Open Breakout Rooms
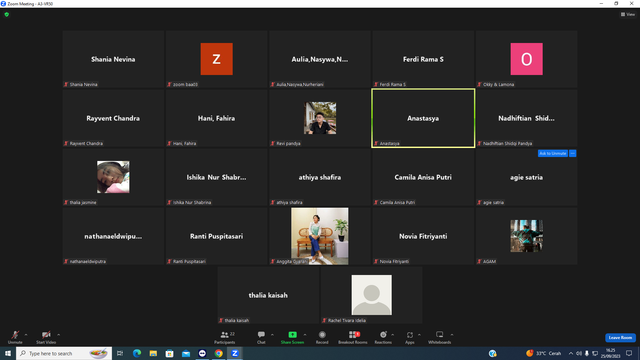Viewport: 640px width, 360px height. pyautogui.click(x=353, y=337)
